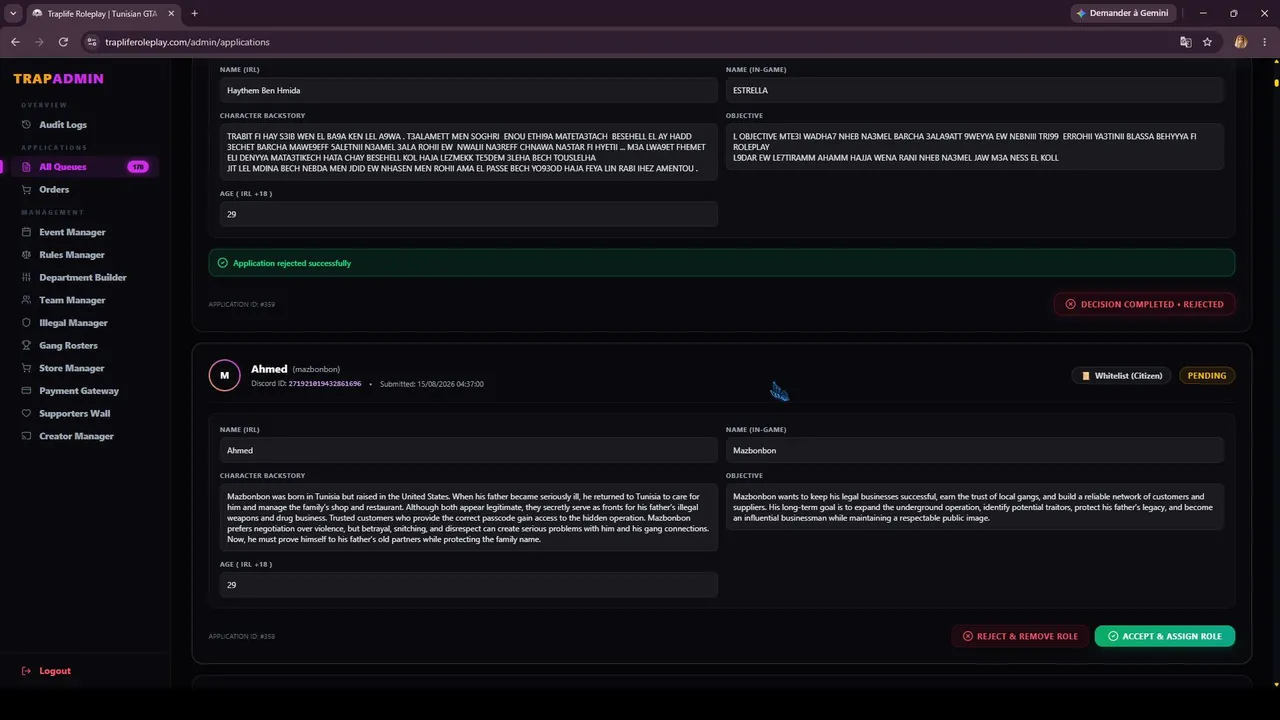Click Ahmed's avatar circle with letter M
Viewport: 1280px width, 720px height.
click(225, 376)
